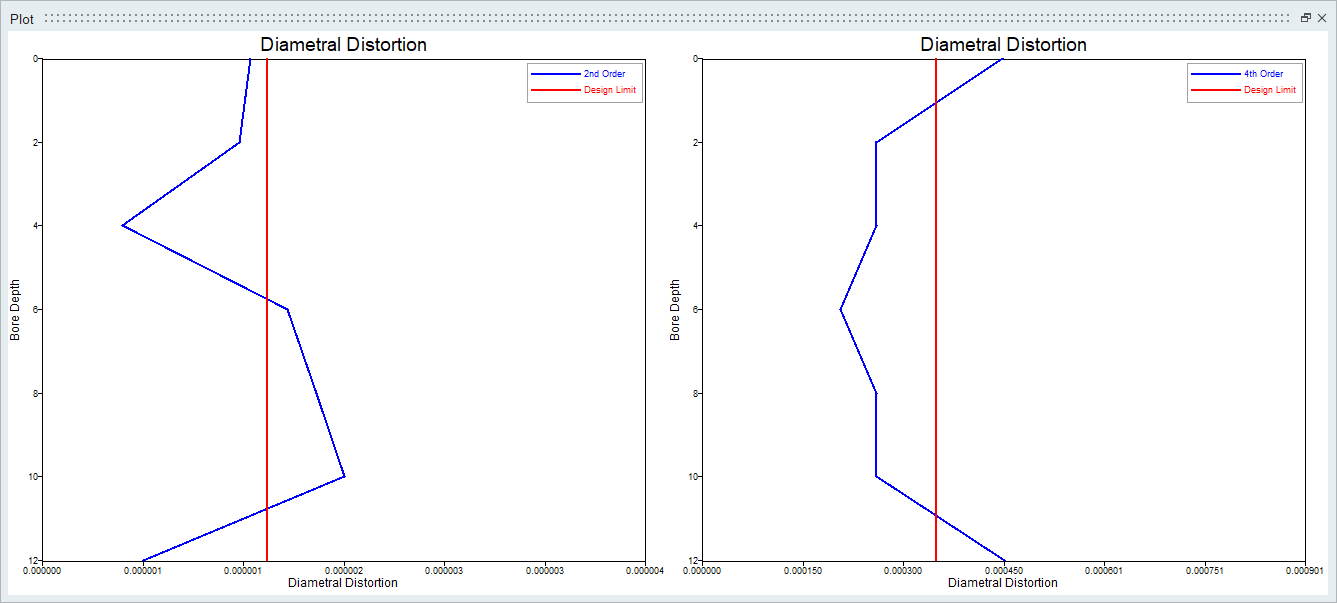The image size is (1337, 603).
Task: Click the red design limit line in left plot
Action: (x=267, y=400)
